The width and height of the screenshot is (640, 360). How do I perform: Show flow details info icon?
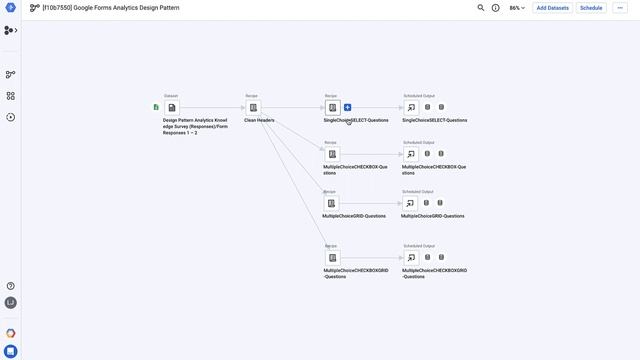(x=496, y=8)
